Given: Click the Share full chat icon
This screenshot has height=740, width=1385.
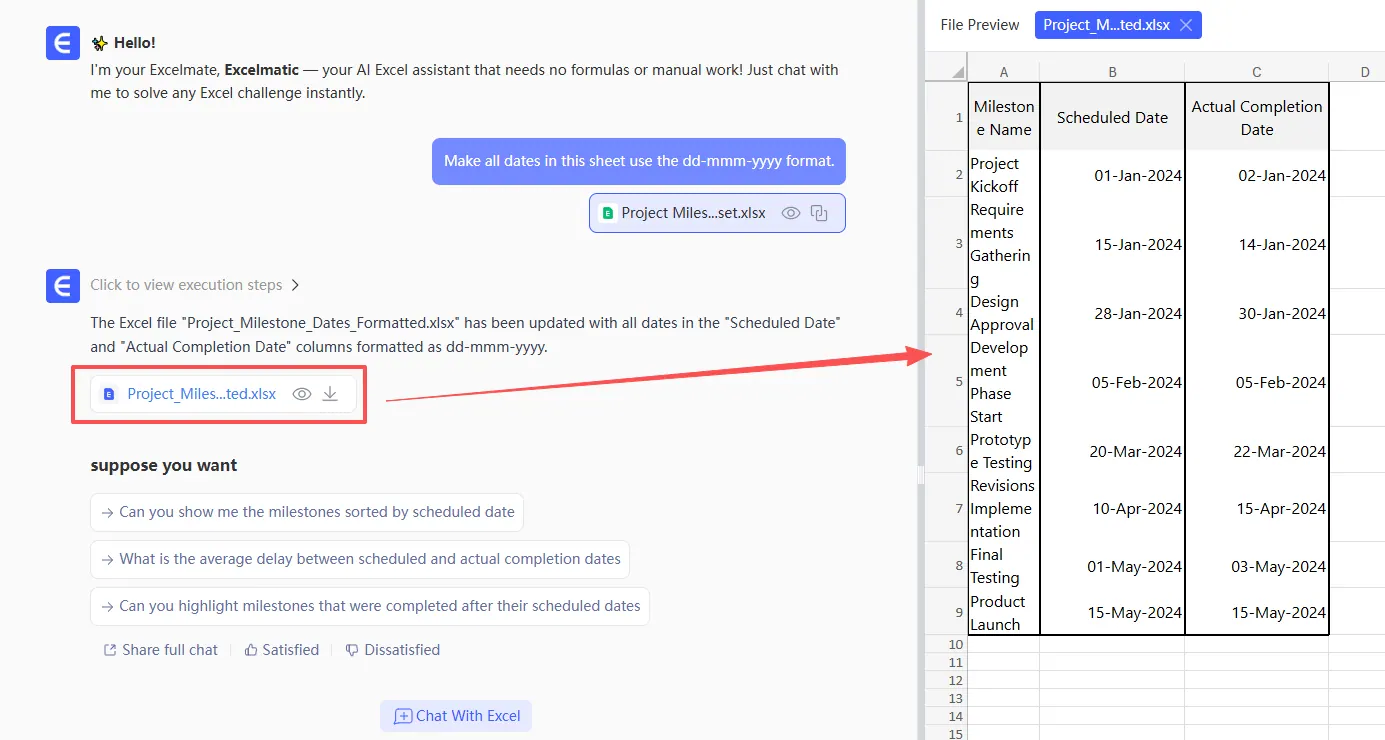Looking at the screenshot, I should pyautogui.click(x=110, y=650).
